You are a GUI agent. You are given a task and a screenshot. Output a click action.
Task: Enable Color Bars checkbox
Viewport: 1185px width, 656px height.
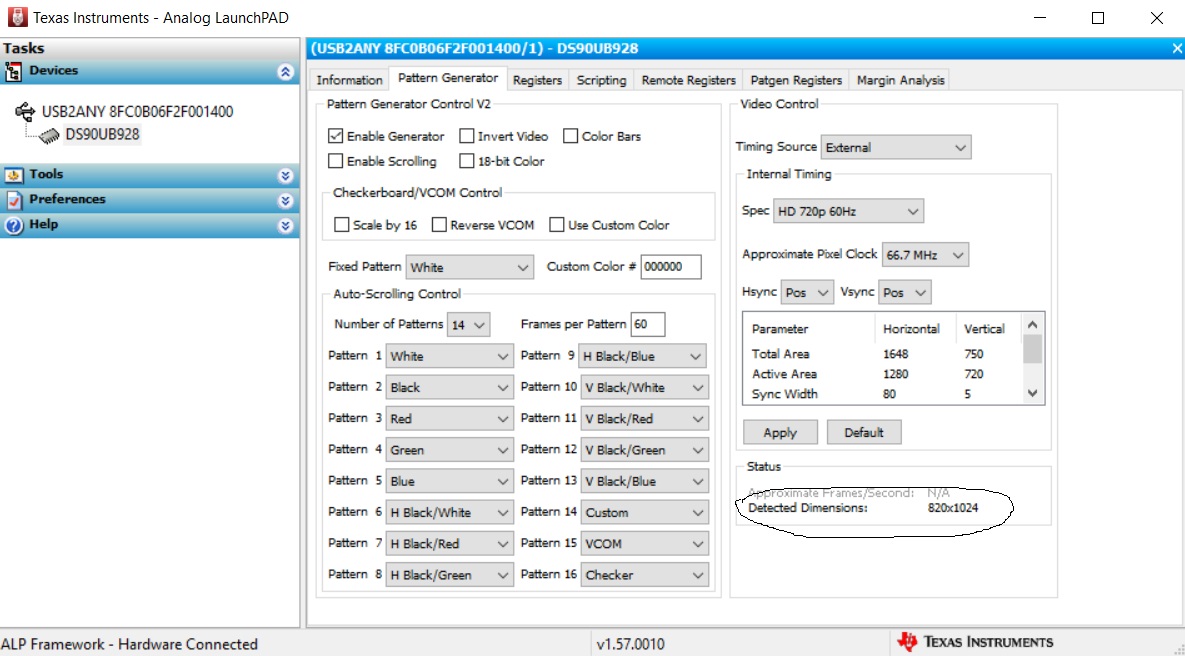pos(571,136)
